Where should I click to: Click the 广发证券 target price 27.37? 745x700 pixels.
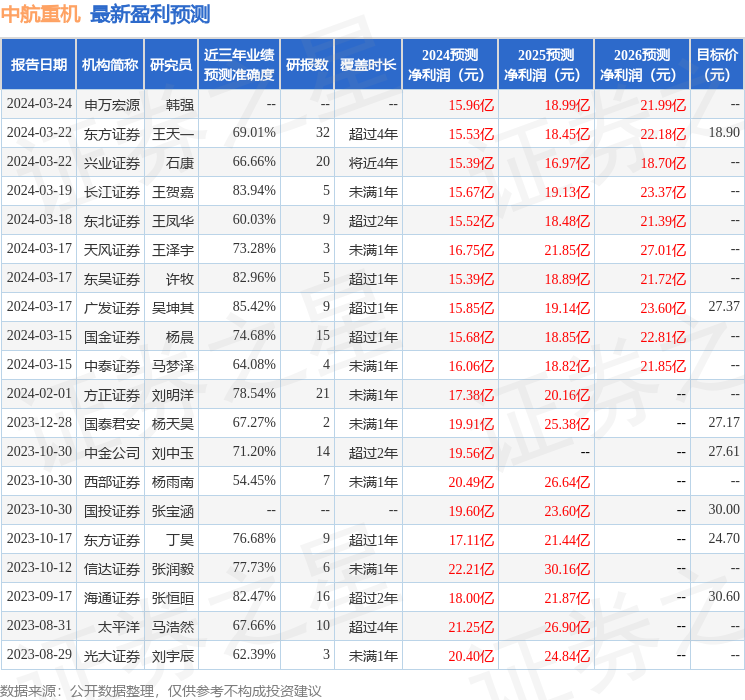click(723, 307)
